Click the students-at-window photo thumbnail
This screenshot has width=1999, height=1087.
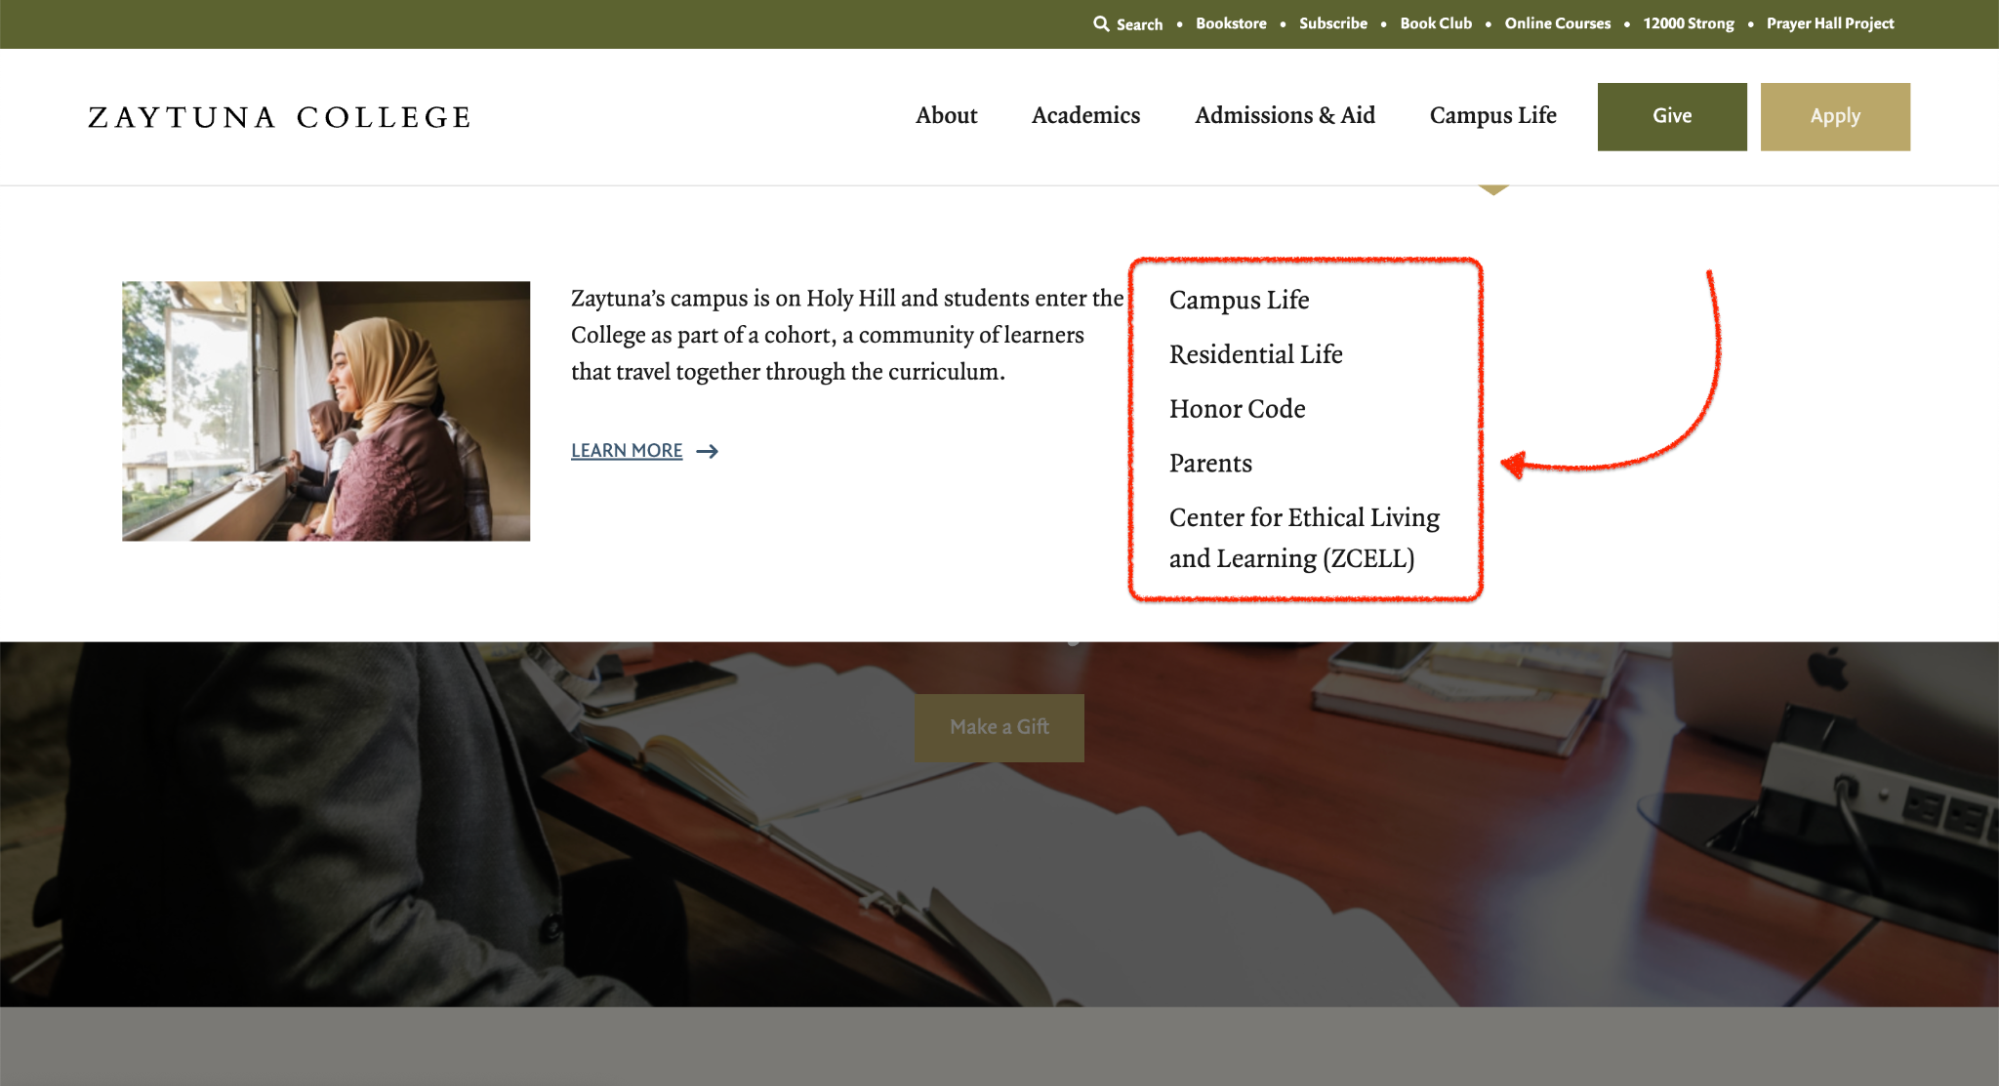326,411
